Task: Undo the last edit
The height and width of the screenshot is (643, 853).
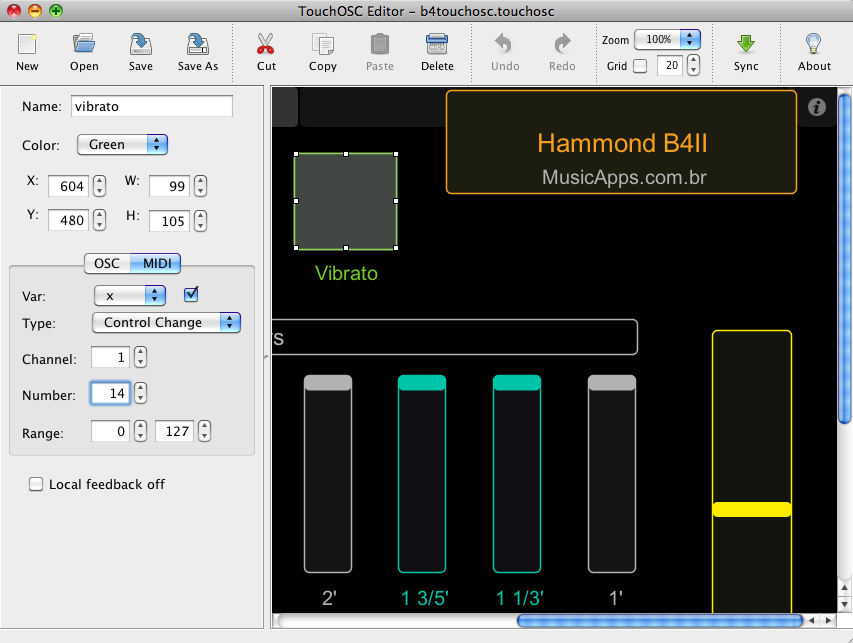Action: [x=504, y=44]
